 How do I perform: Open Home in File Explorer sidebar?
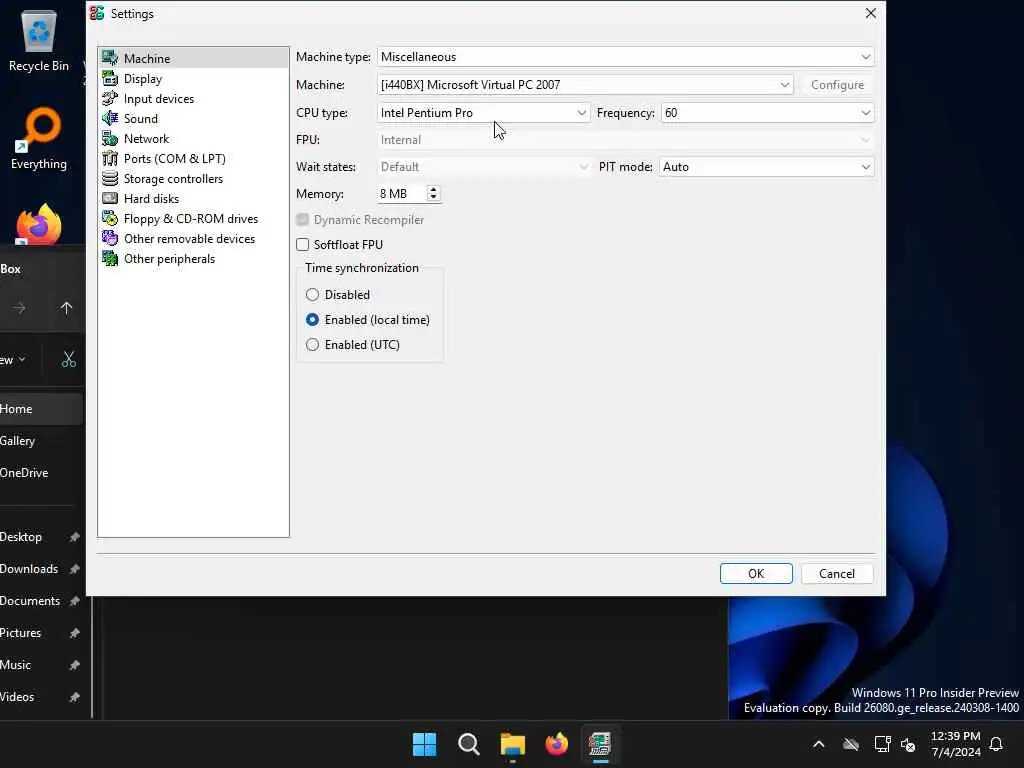(40, 409)
